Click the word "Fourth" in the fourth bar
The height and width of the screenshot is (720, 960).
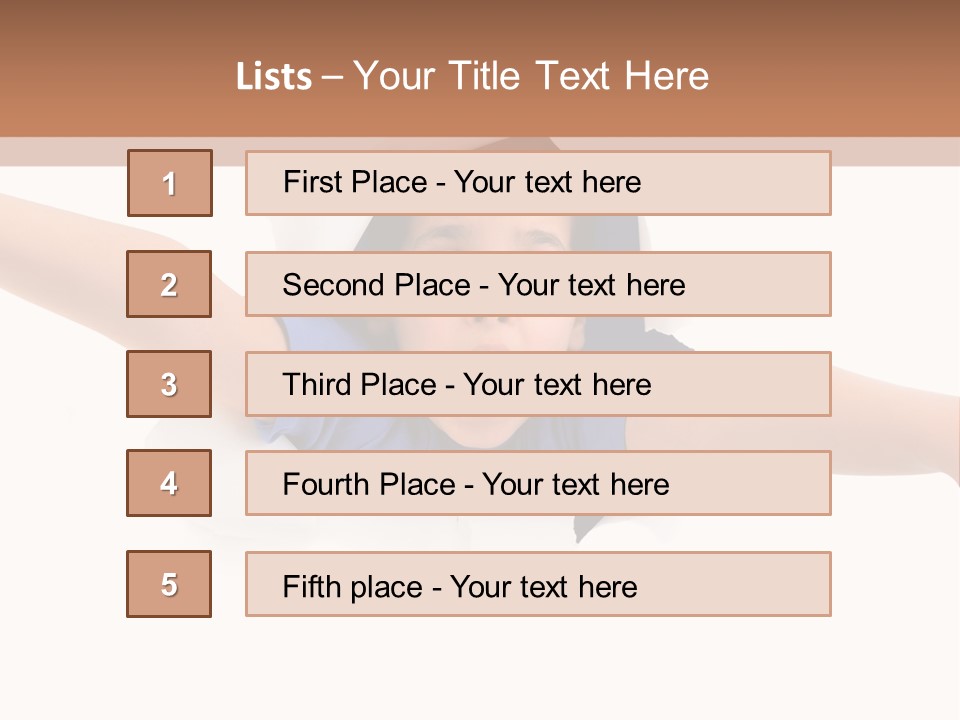[x=322, y=485]
